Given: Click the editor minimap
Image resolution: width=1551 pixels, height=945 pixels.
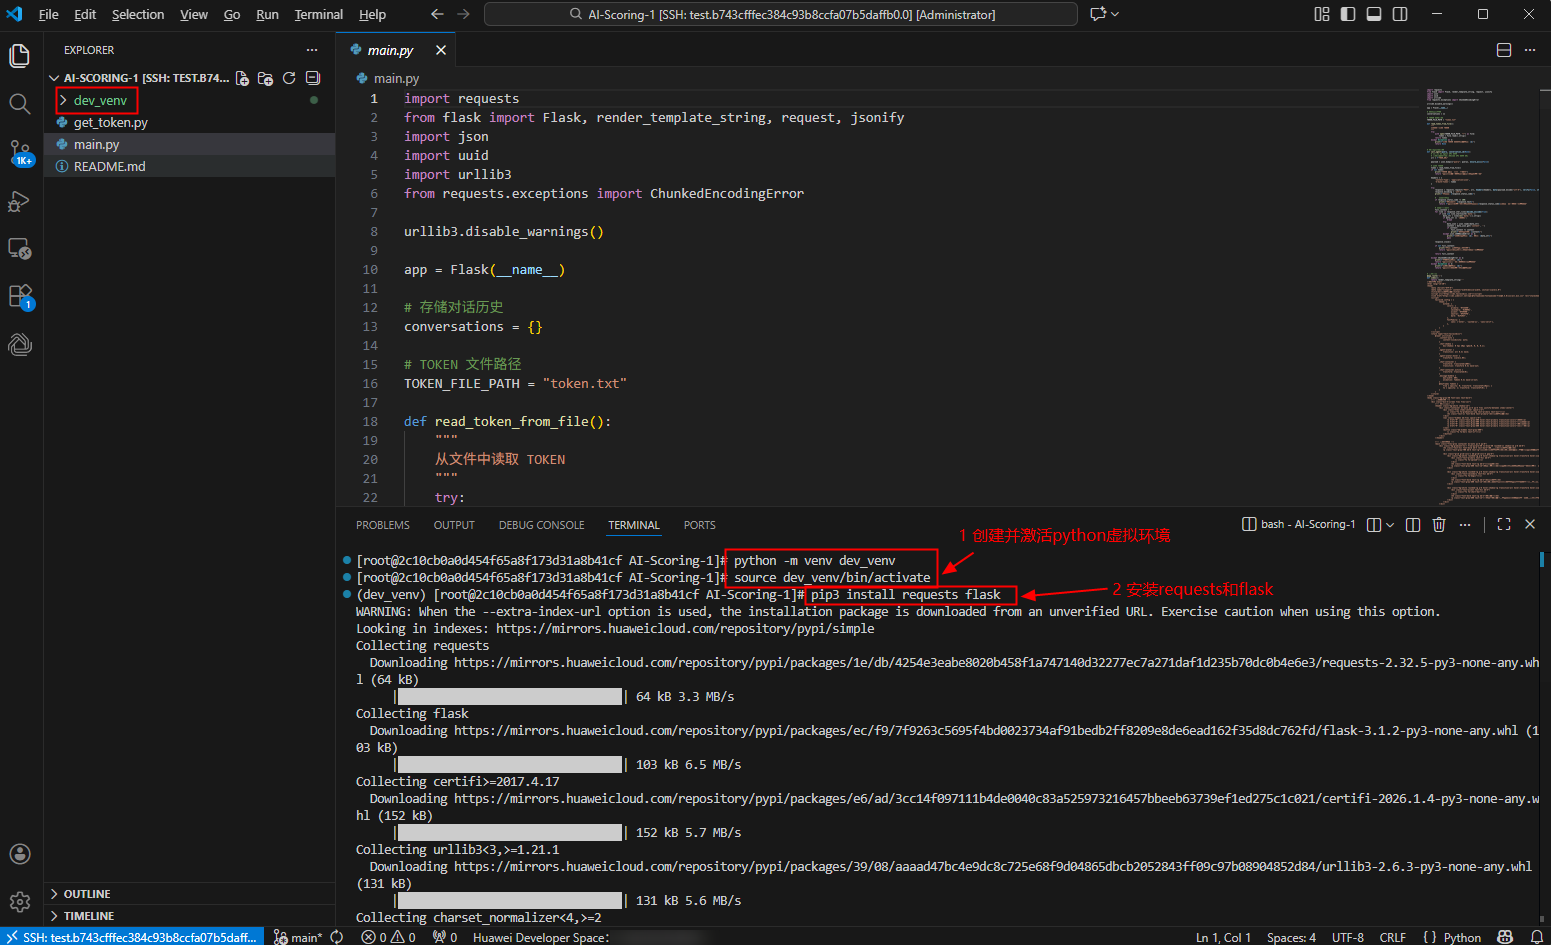Looking at the screenshot, I should [1480, 297].
